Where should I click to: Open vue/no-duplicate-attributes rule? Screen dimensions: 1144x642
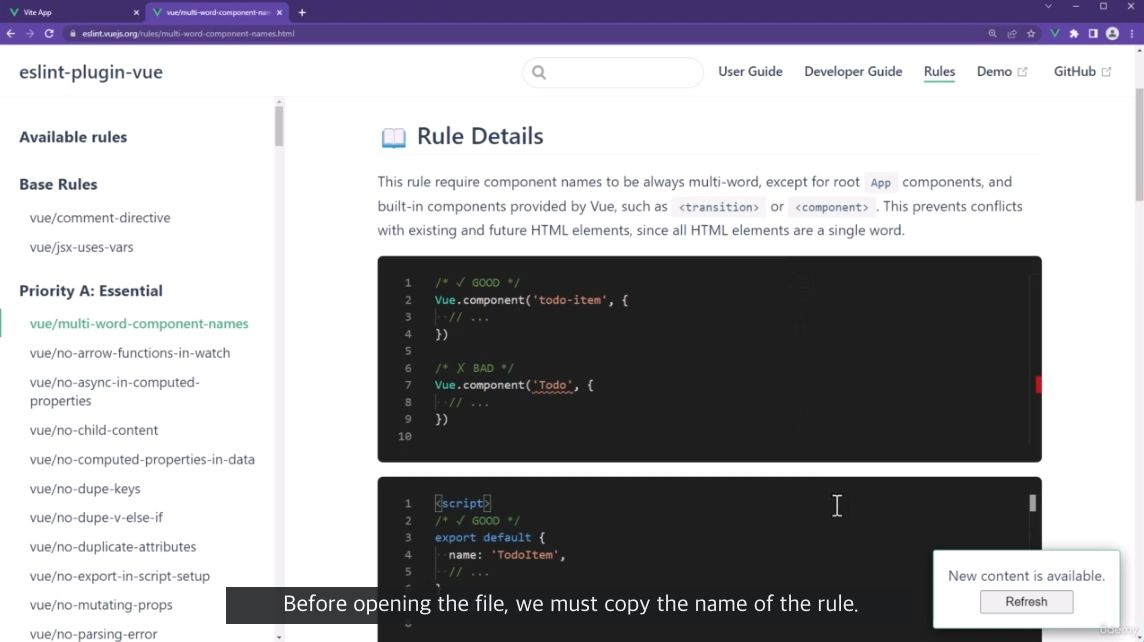(113, 546)
